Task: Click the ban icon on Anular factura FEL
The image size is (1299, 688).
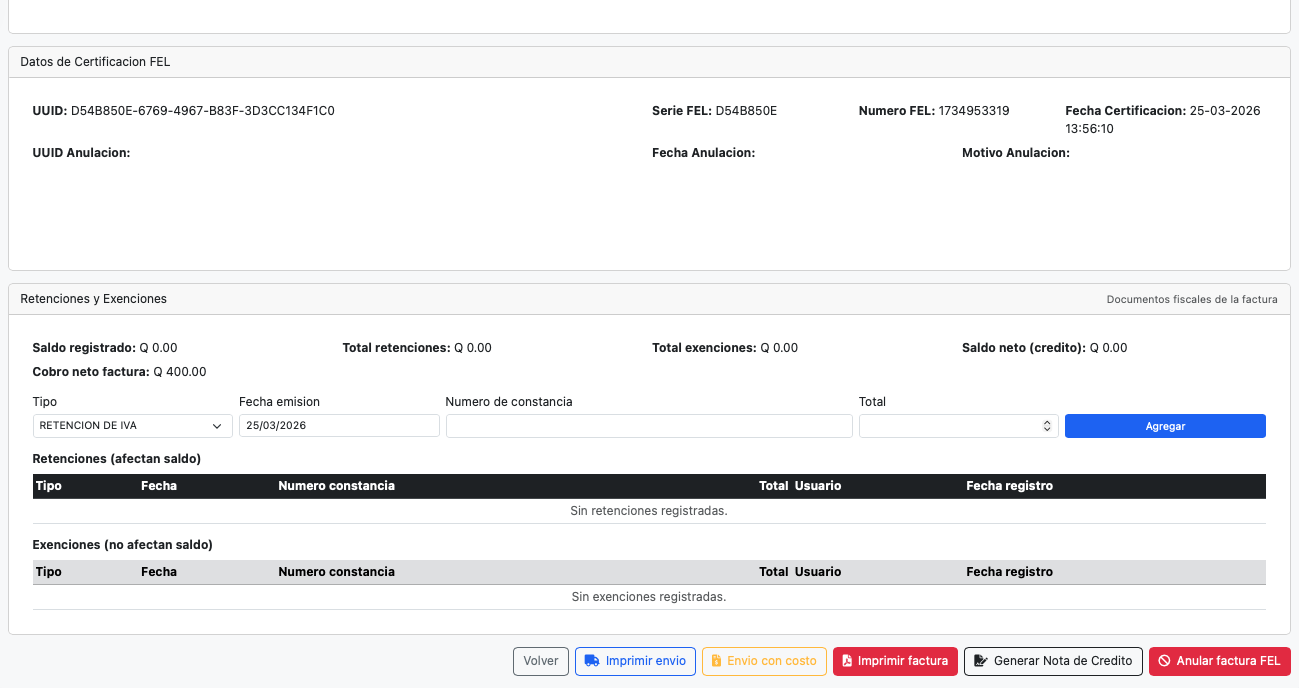Action: pyautogui.click(x=1164, y=661)
